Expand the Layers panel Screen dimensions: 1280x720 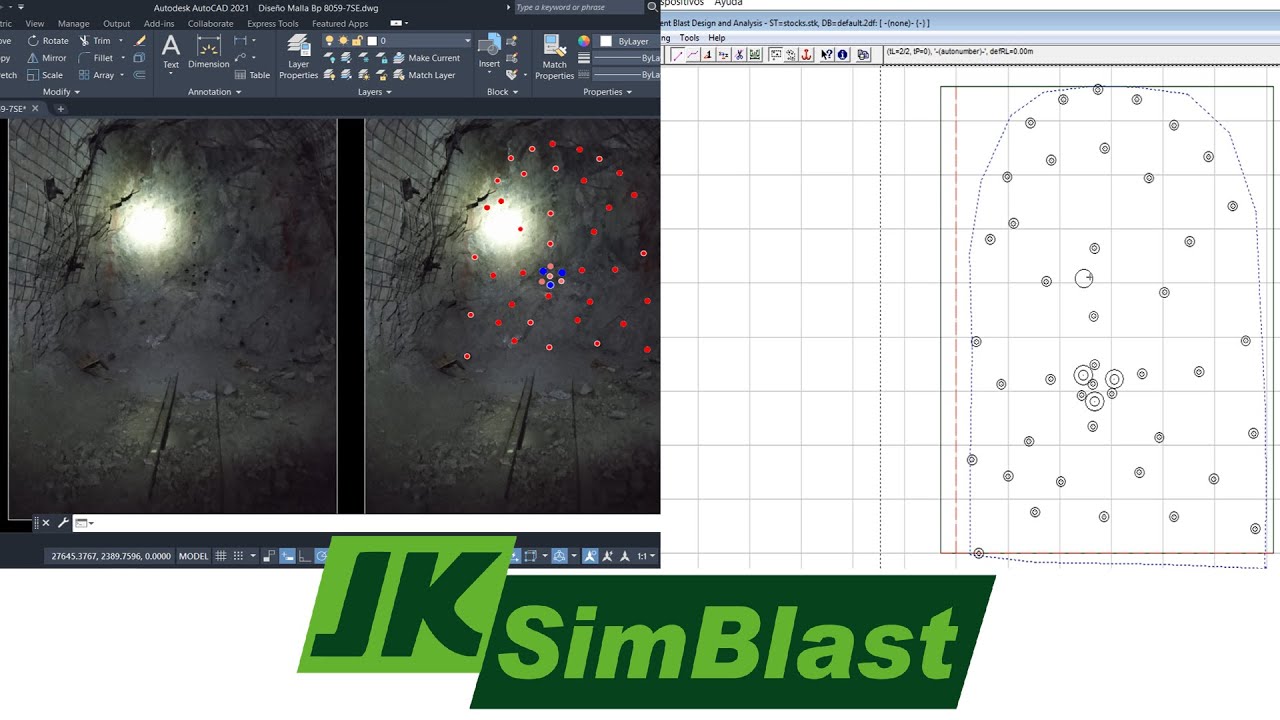tap(375, 92)
